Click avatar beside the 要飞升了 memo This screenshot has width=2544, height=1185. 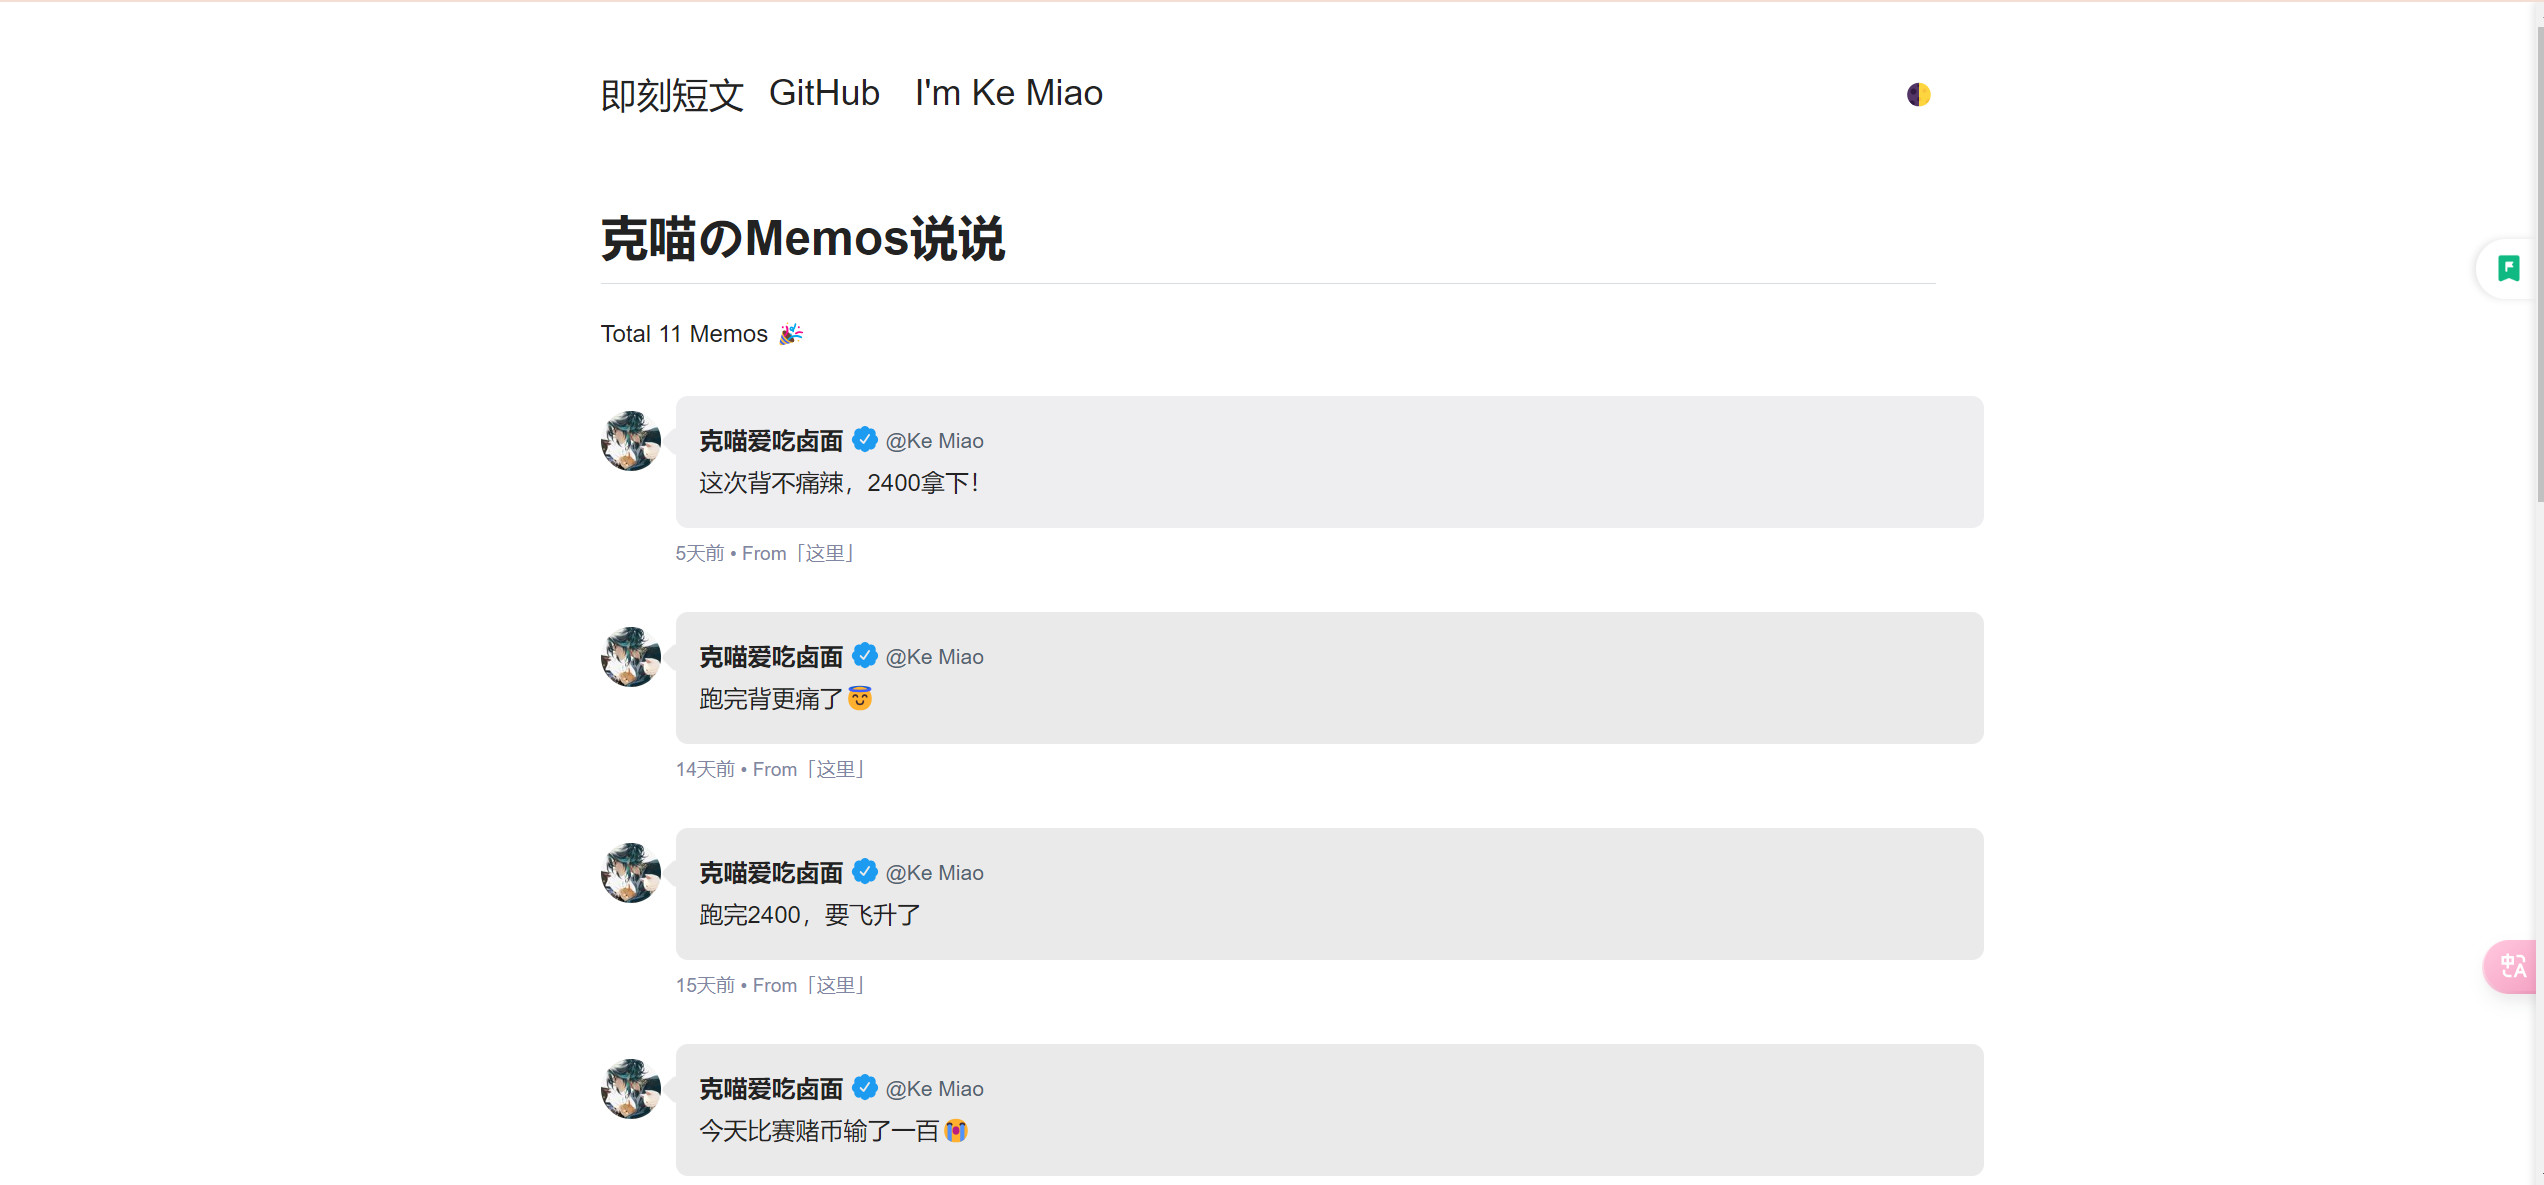[x=631, y=873]
